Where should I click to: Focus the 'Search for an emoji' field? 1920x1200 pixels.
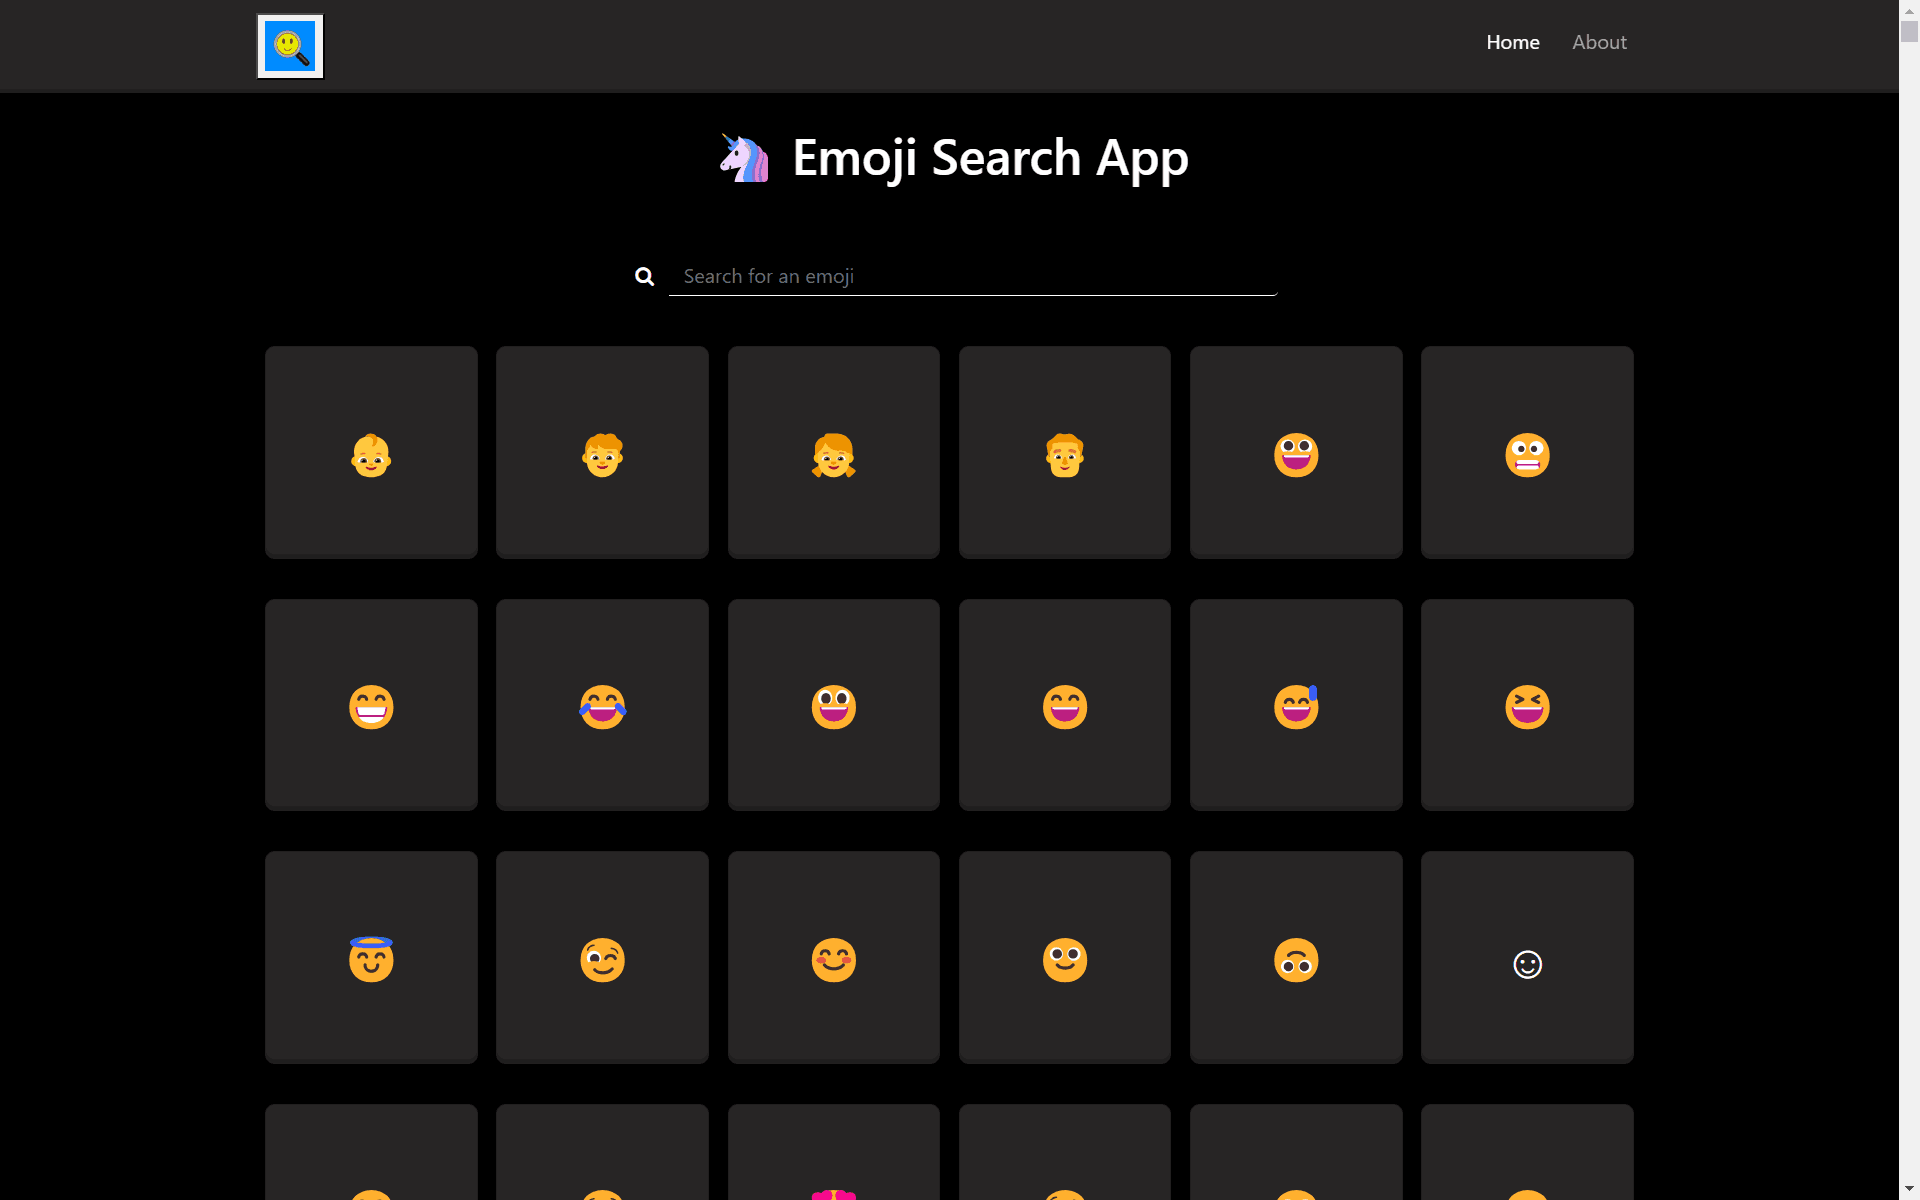point(973,276)
